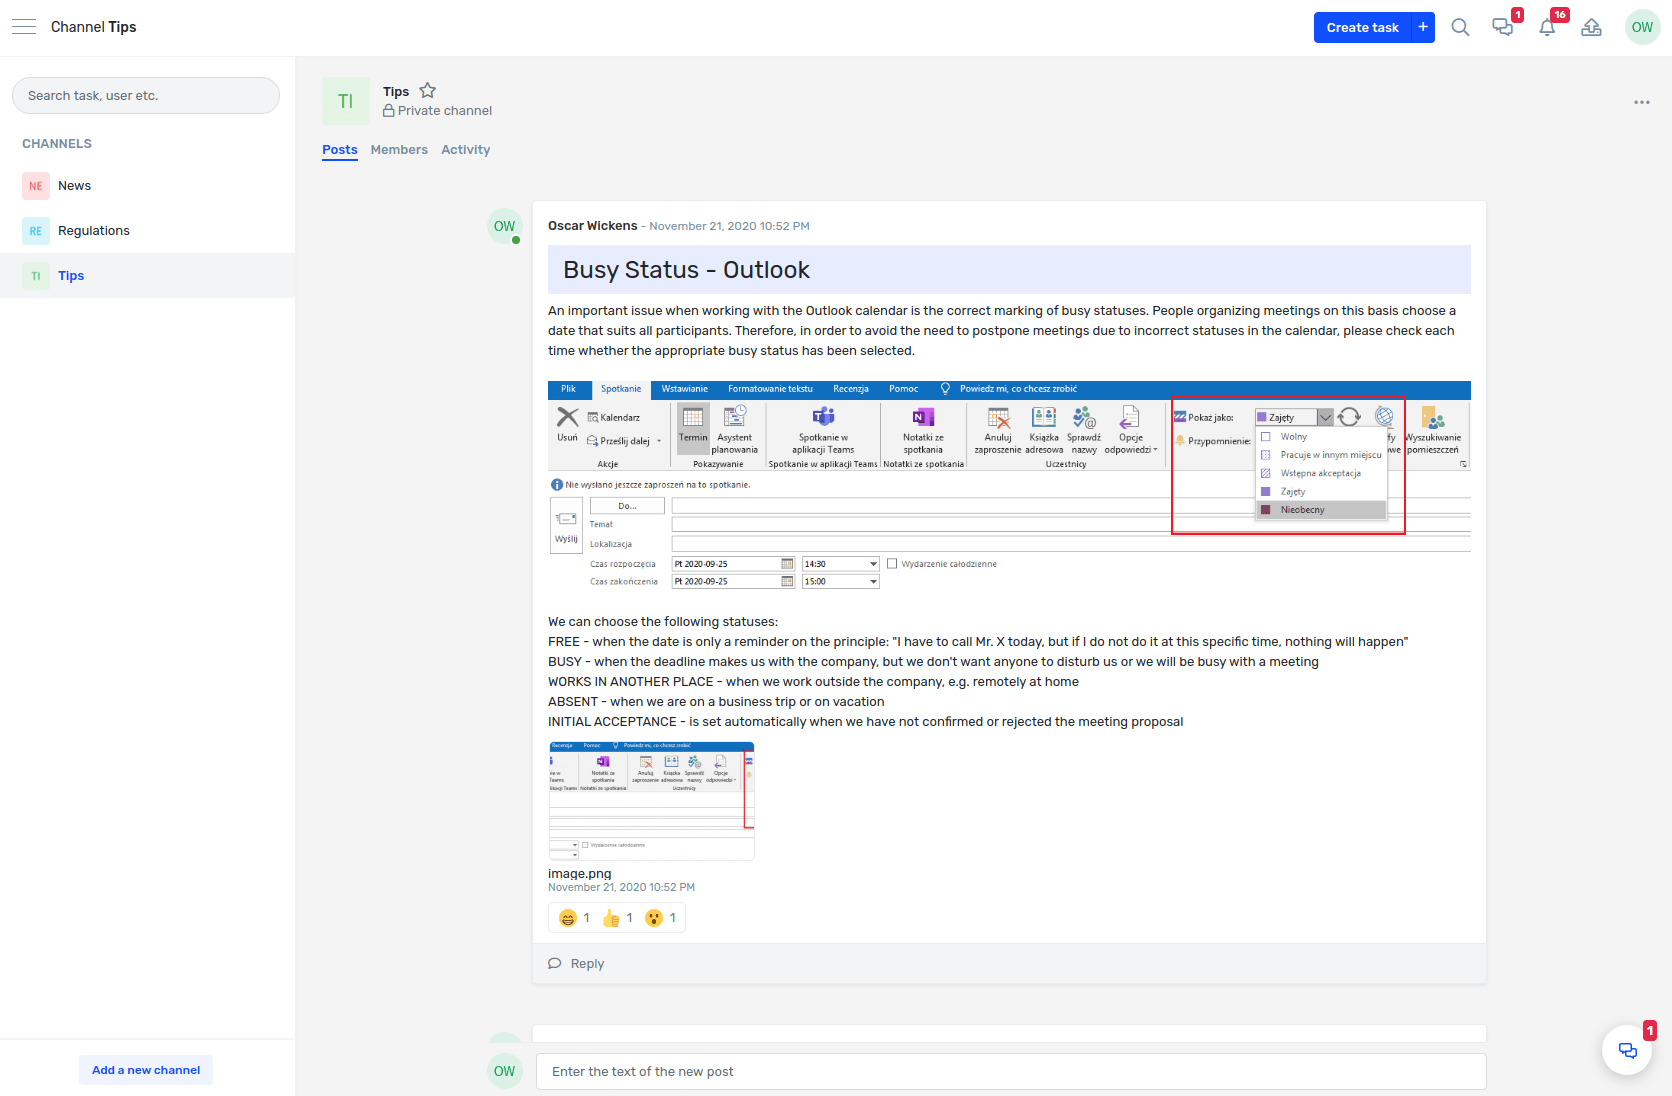The image size is (1672, 1096).
Task: Click the CHANNELS section heading
Action: coord(57,144)
